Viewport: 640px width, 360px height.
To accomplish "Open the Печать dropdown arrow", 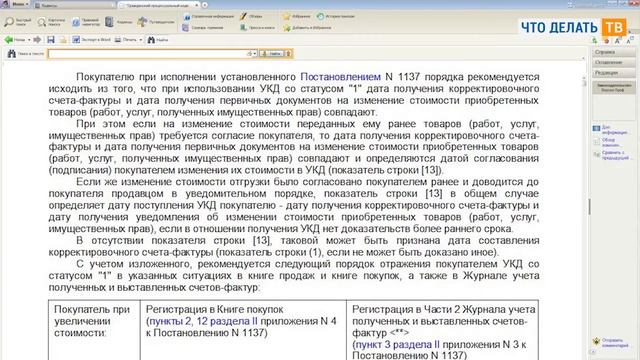I will coord(141,40).
